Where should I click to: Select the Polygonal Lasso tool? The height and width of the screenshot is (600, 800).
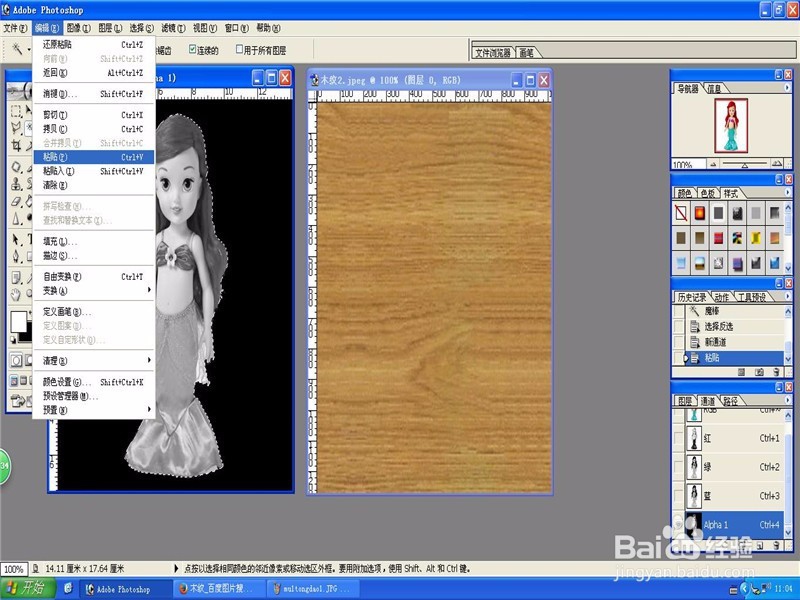16,128
